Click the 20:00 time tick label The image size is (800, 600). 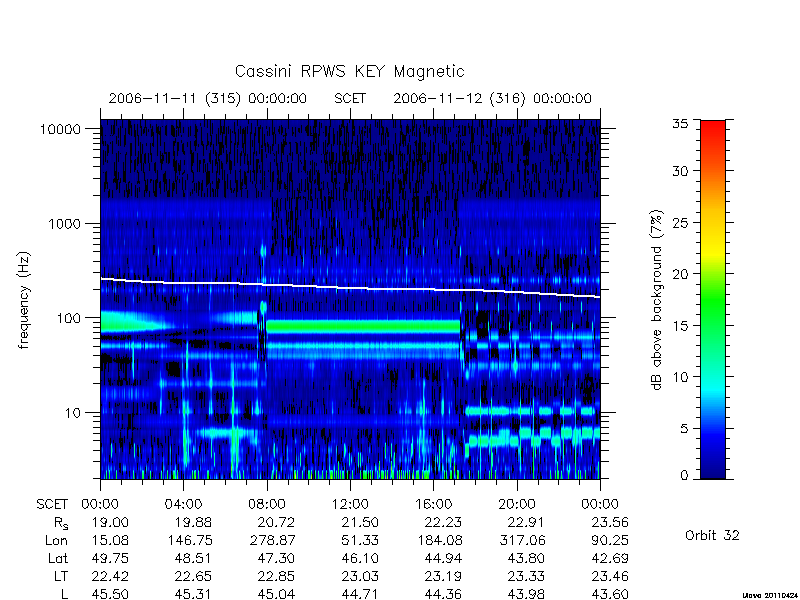tap(517, 505)
